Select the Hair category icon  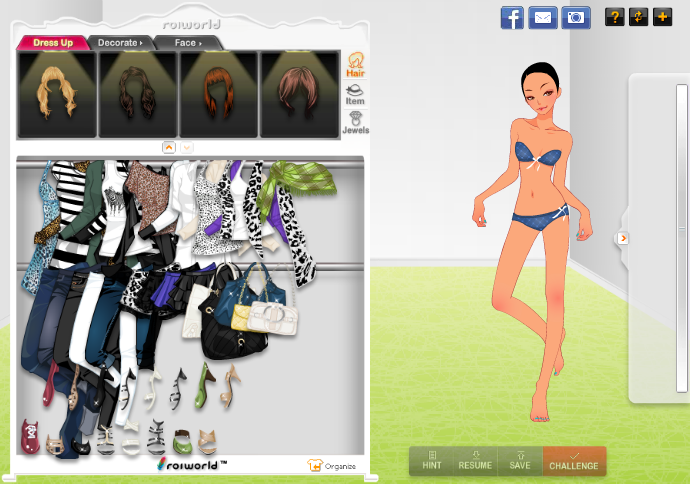click(355, 66)
